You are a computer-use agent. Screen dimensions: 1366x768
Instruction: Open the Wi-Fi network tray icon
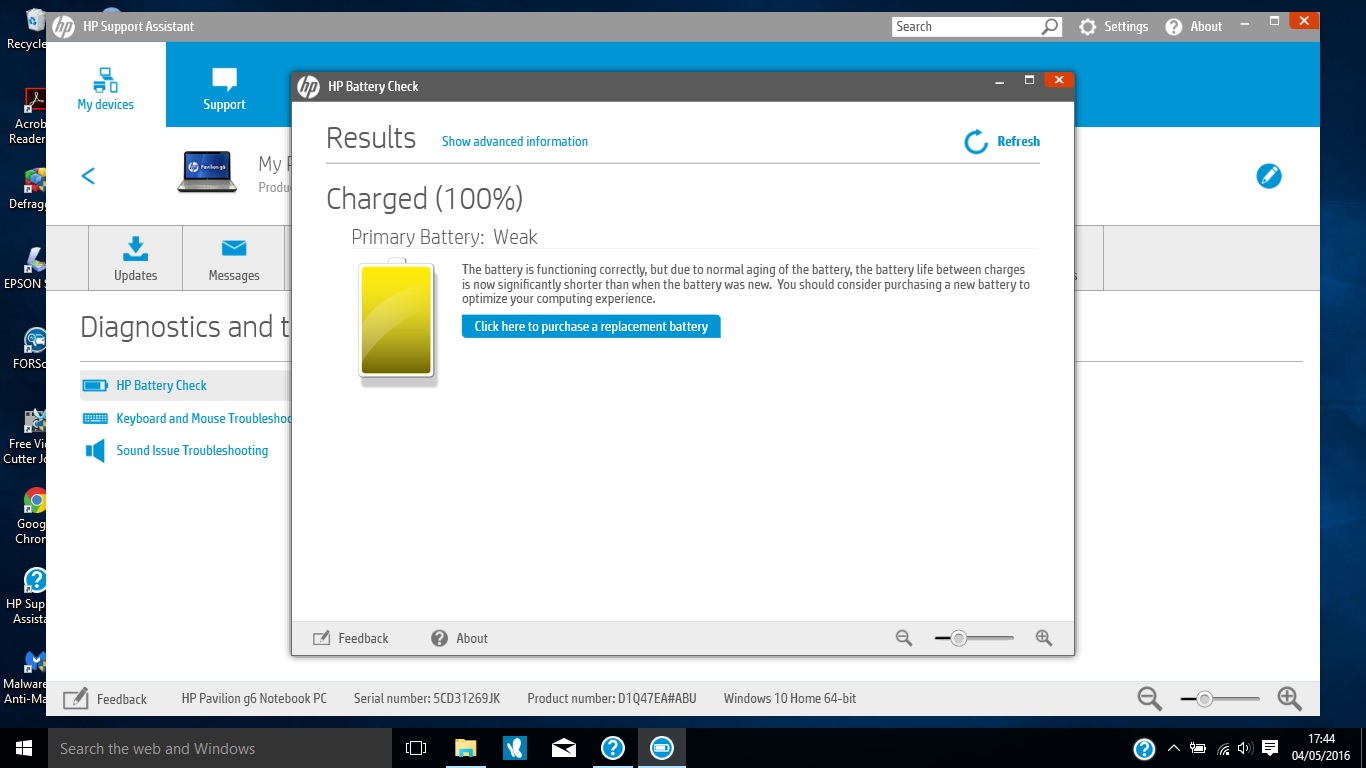1222,748
